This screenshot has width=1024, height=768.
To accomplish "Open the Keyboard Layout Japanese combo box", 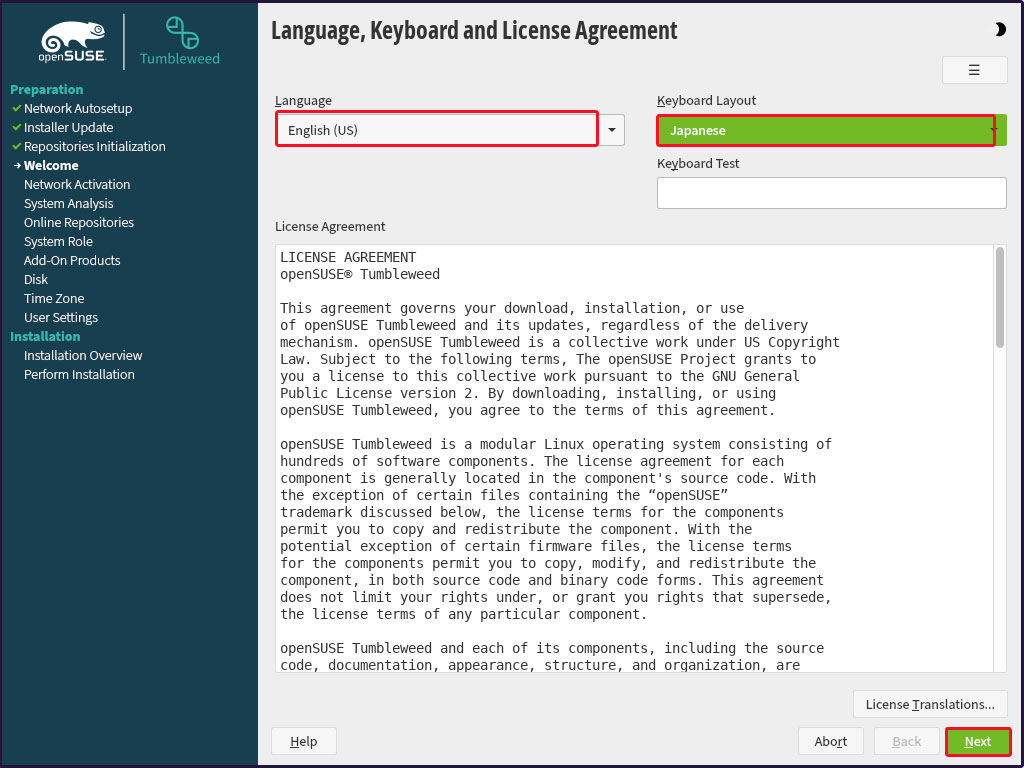I will click(831, 130).
